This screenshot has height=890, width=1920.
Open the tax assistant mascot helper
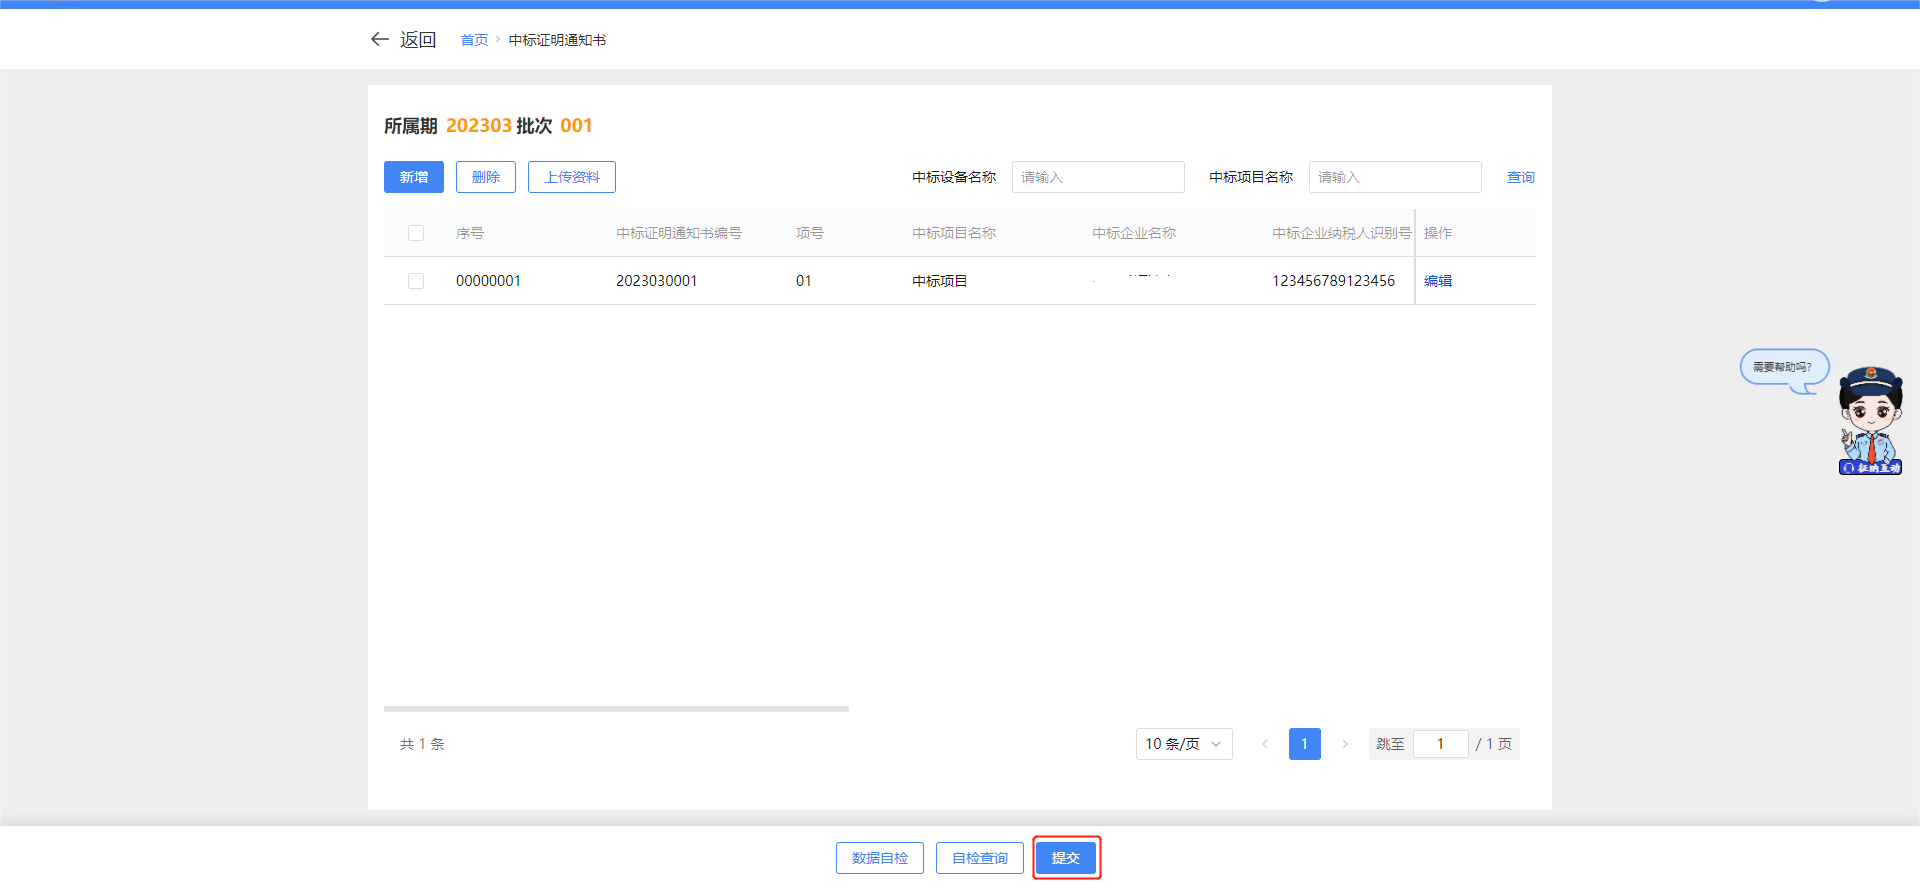pyautogui.click(x=1870, y=422)
